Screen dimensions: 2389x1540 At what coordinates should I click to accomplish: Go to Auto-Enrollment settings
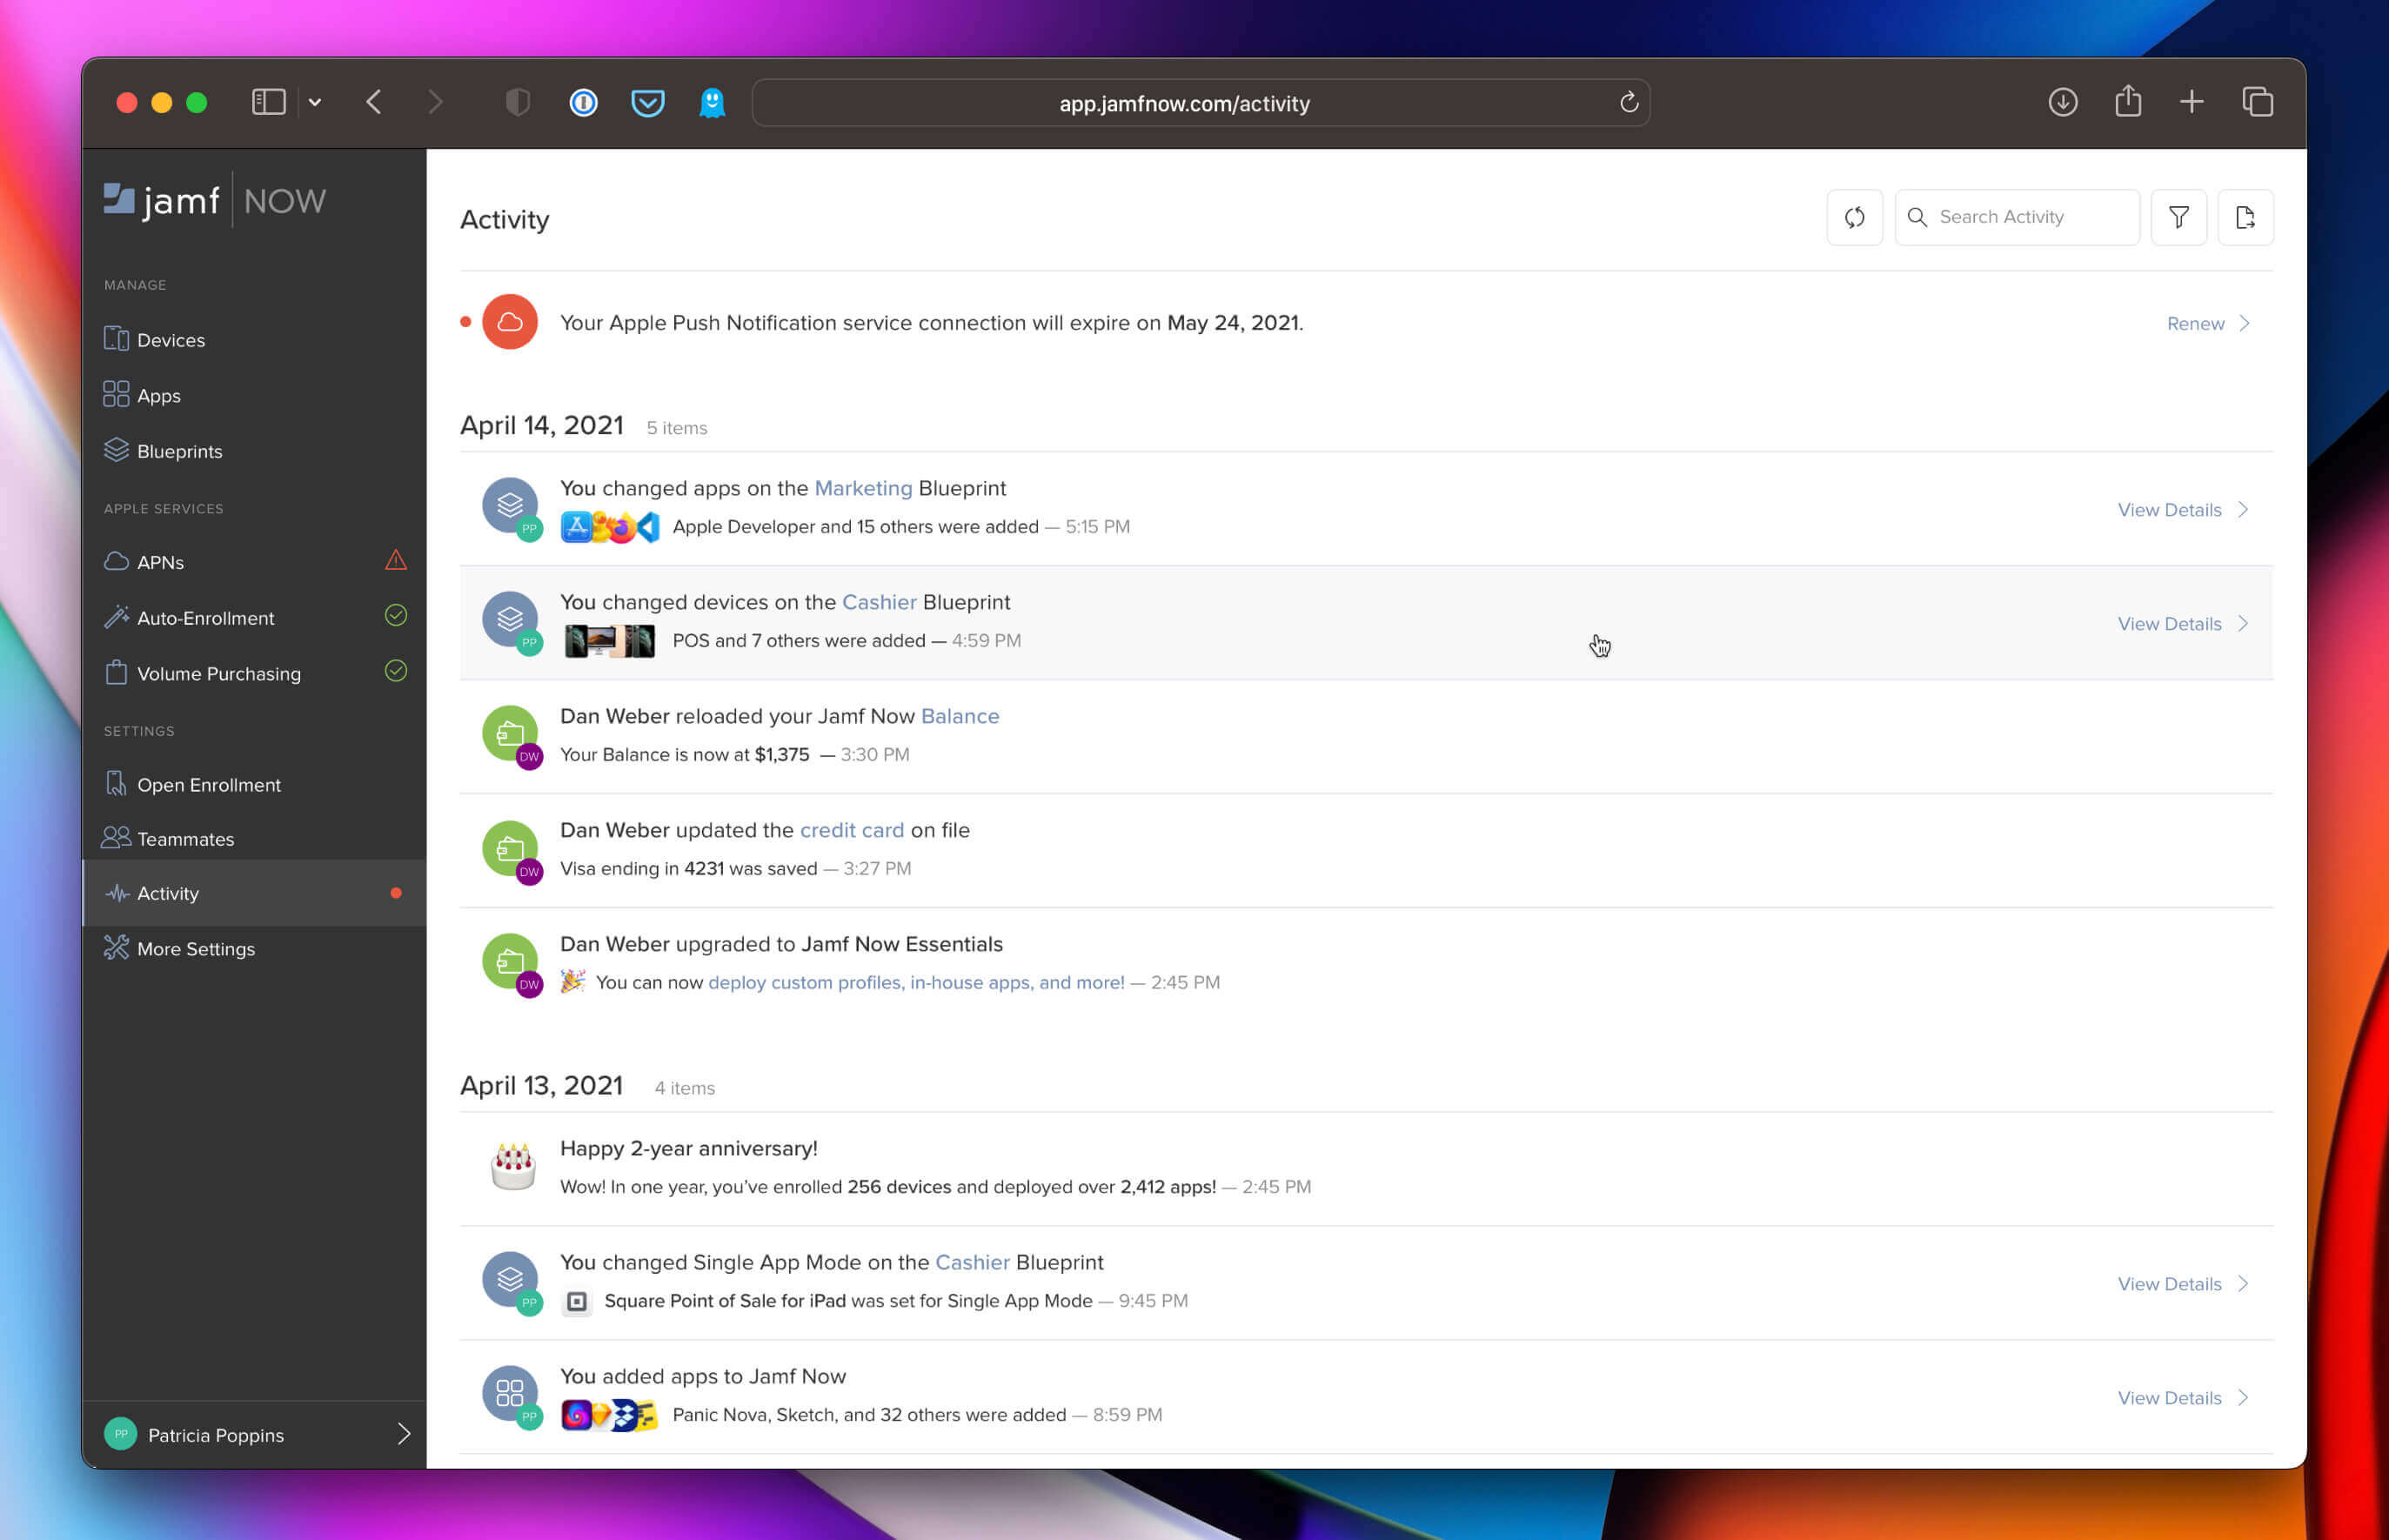[254, 618]
